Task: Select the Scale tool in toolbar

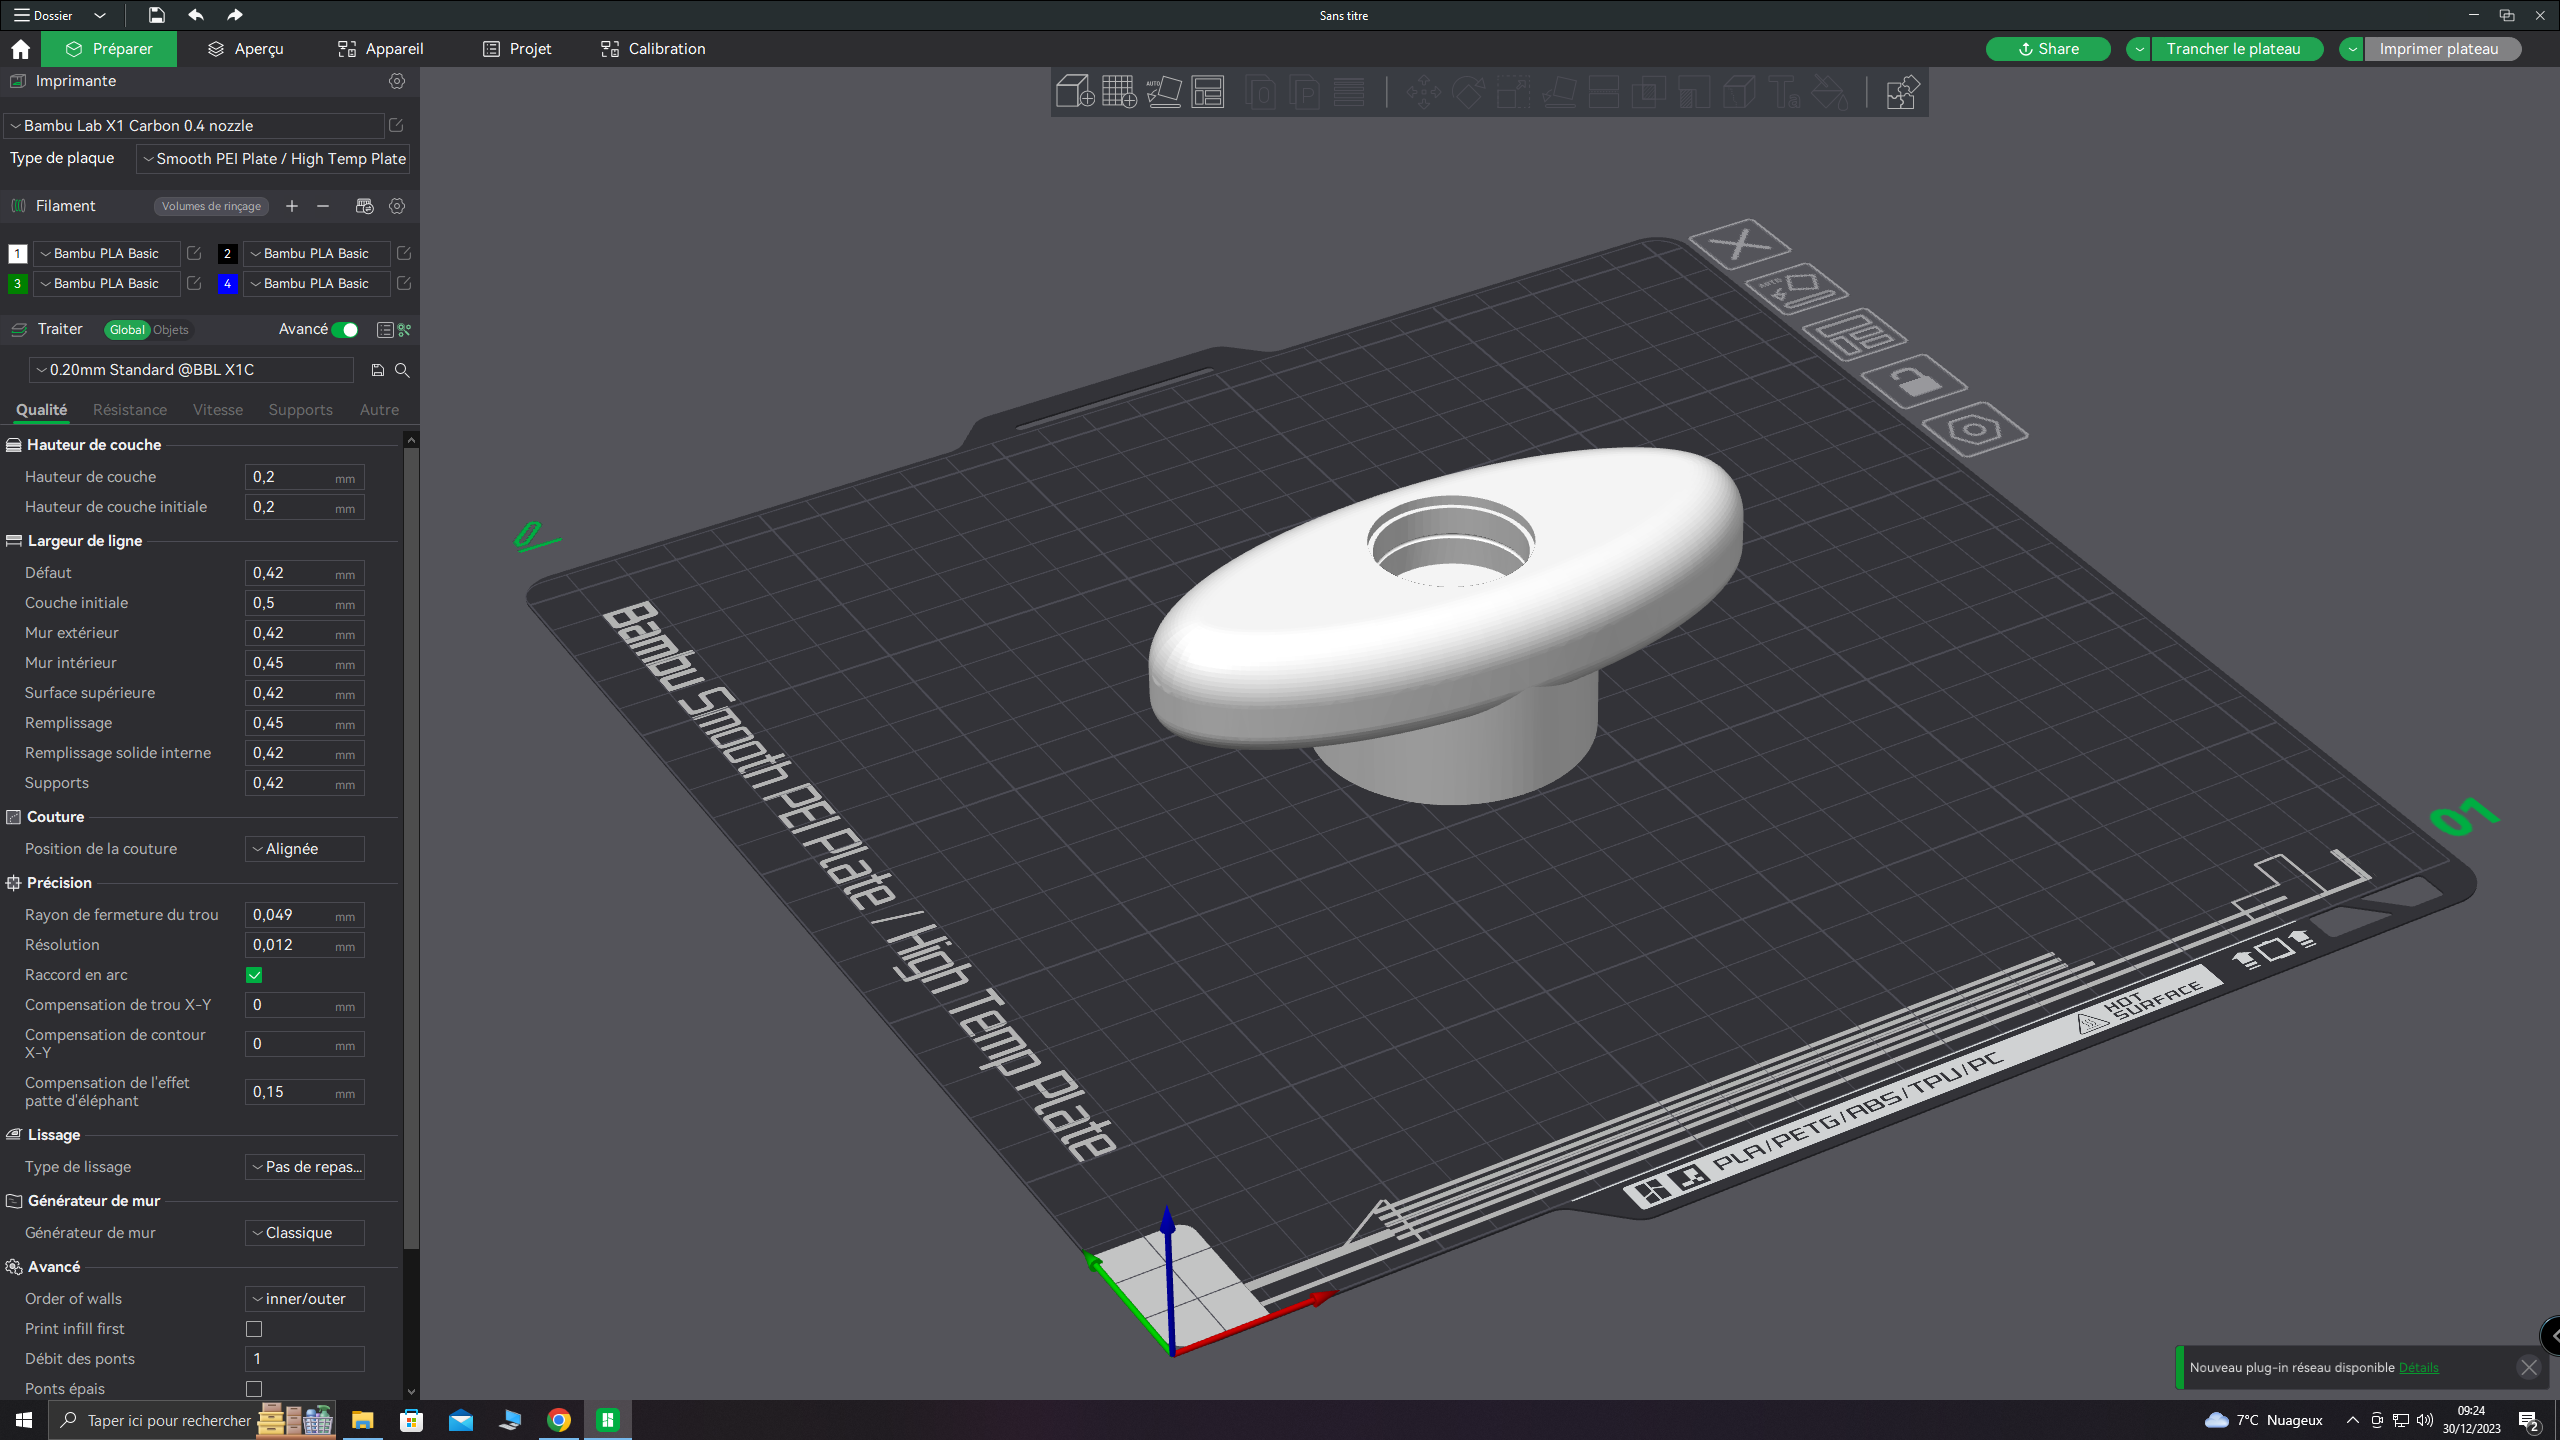Action: (1513, 92)
